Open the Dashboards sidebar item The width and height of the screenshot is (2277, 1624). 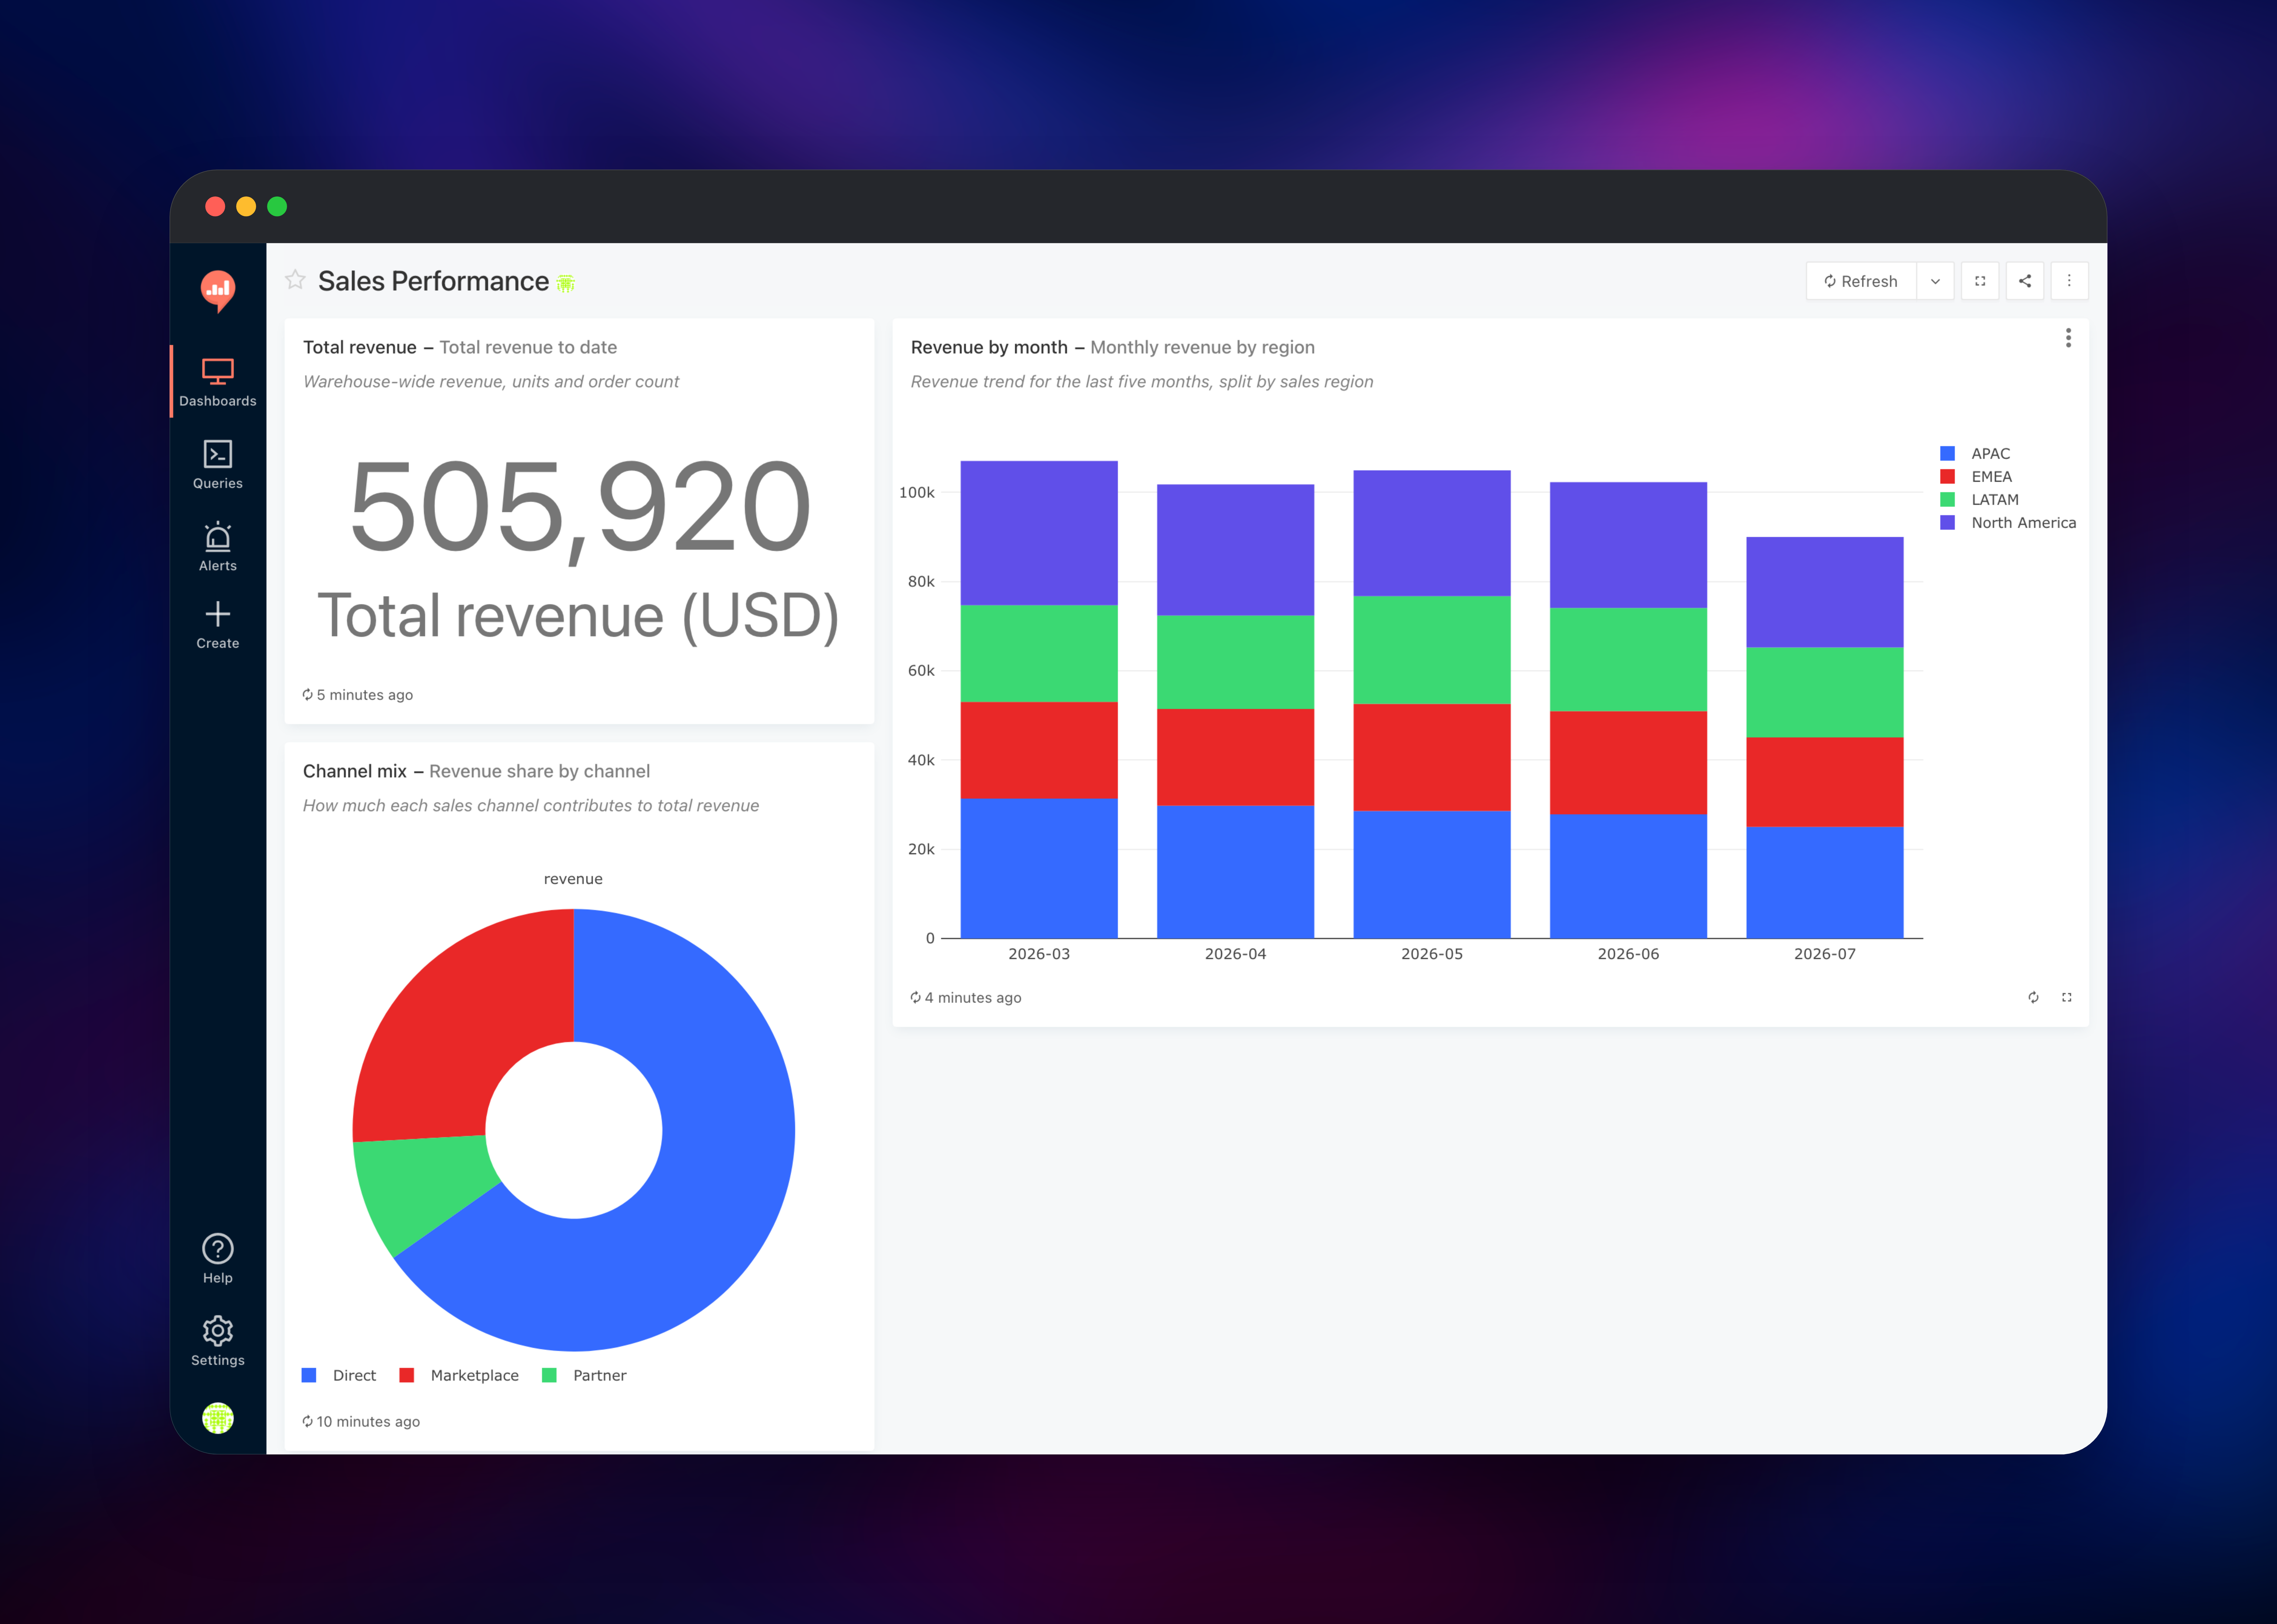coord(218,382)
